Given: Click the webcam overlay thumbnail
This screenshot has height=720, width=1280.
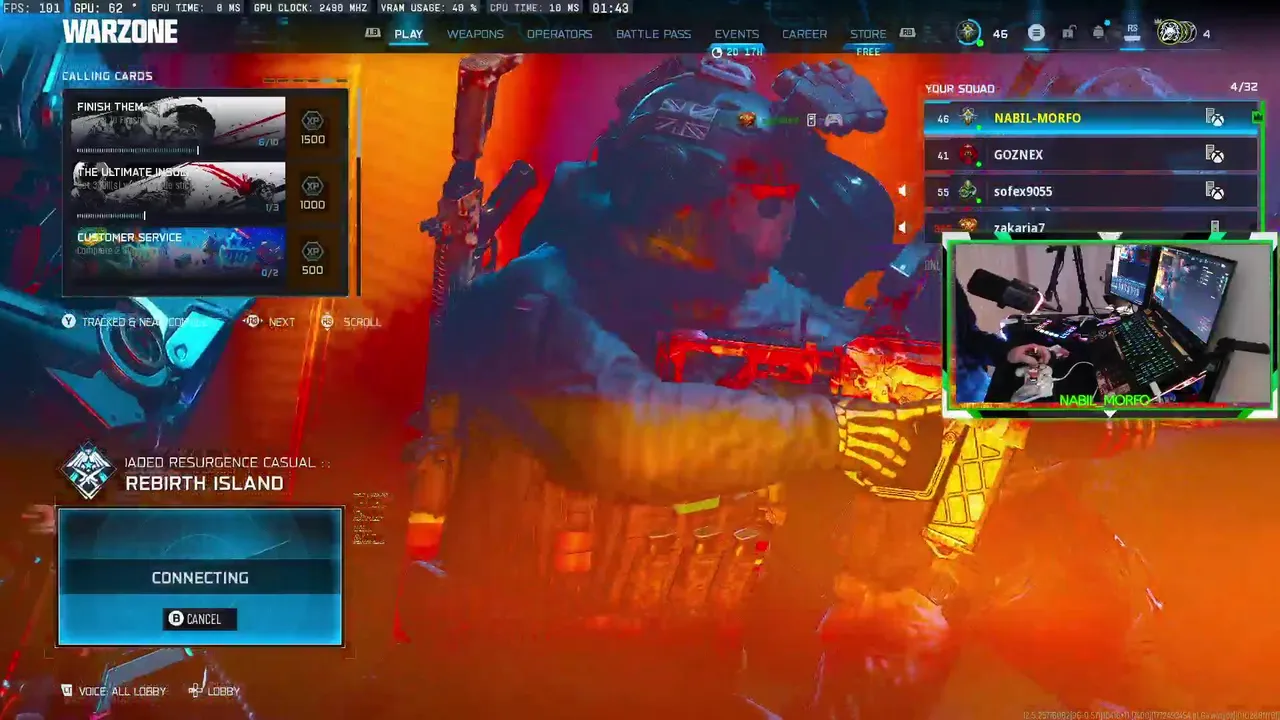Looking at the screenshot, I should pyautogui.click(x=1109, y=326).
